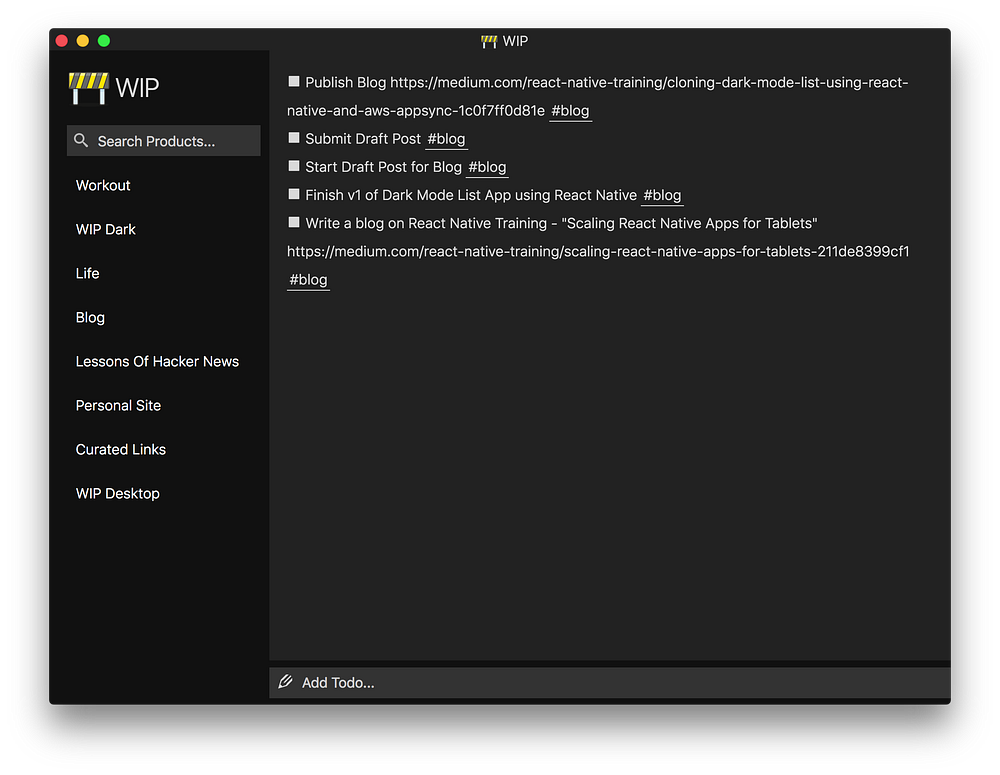Image resolution: width=1000 pixels, height=775 pixels.
Task: Switch to the Life product
Action: pos(88,273)
